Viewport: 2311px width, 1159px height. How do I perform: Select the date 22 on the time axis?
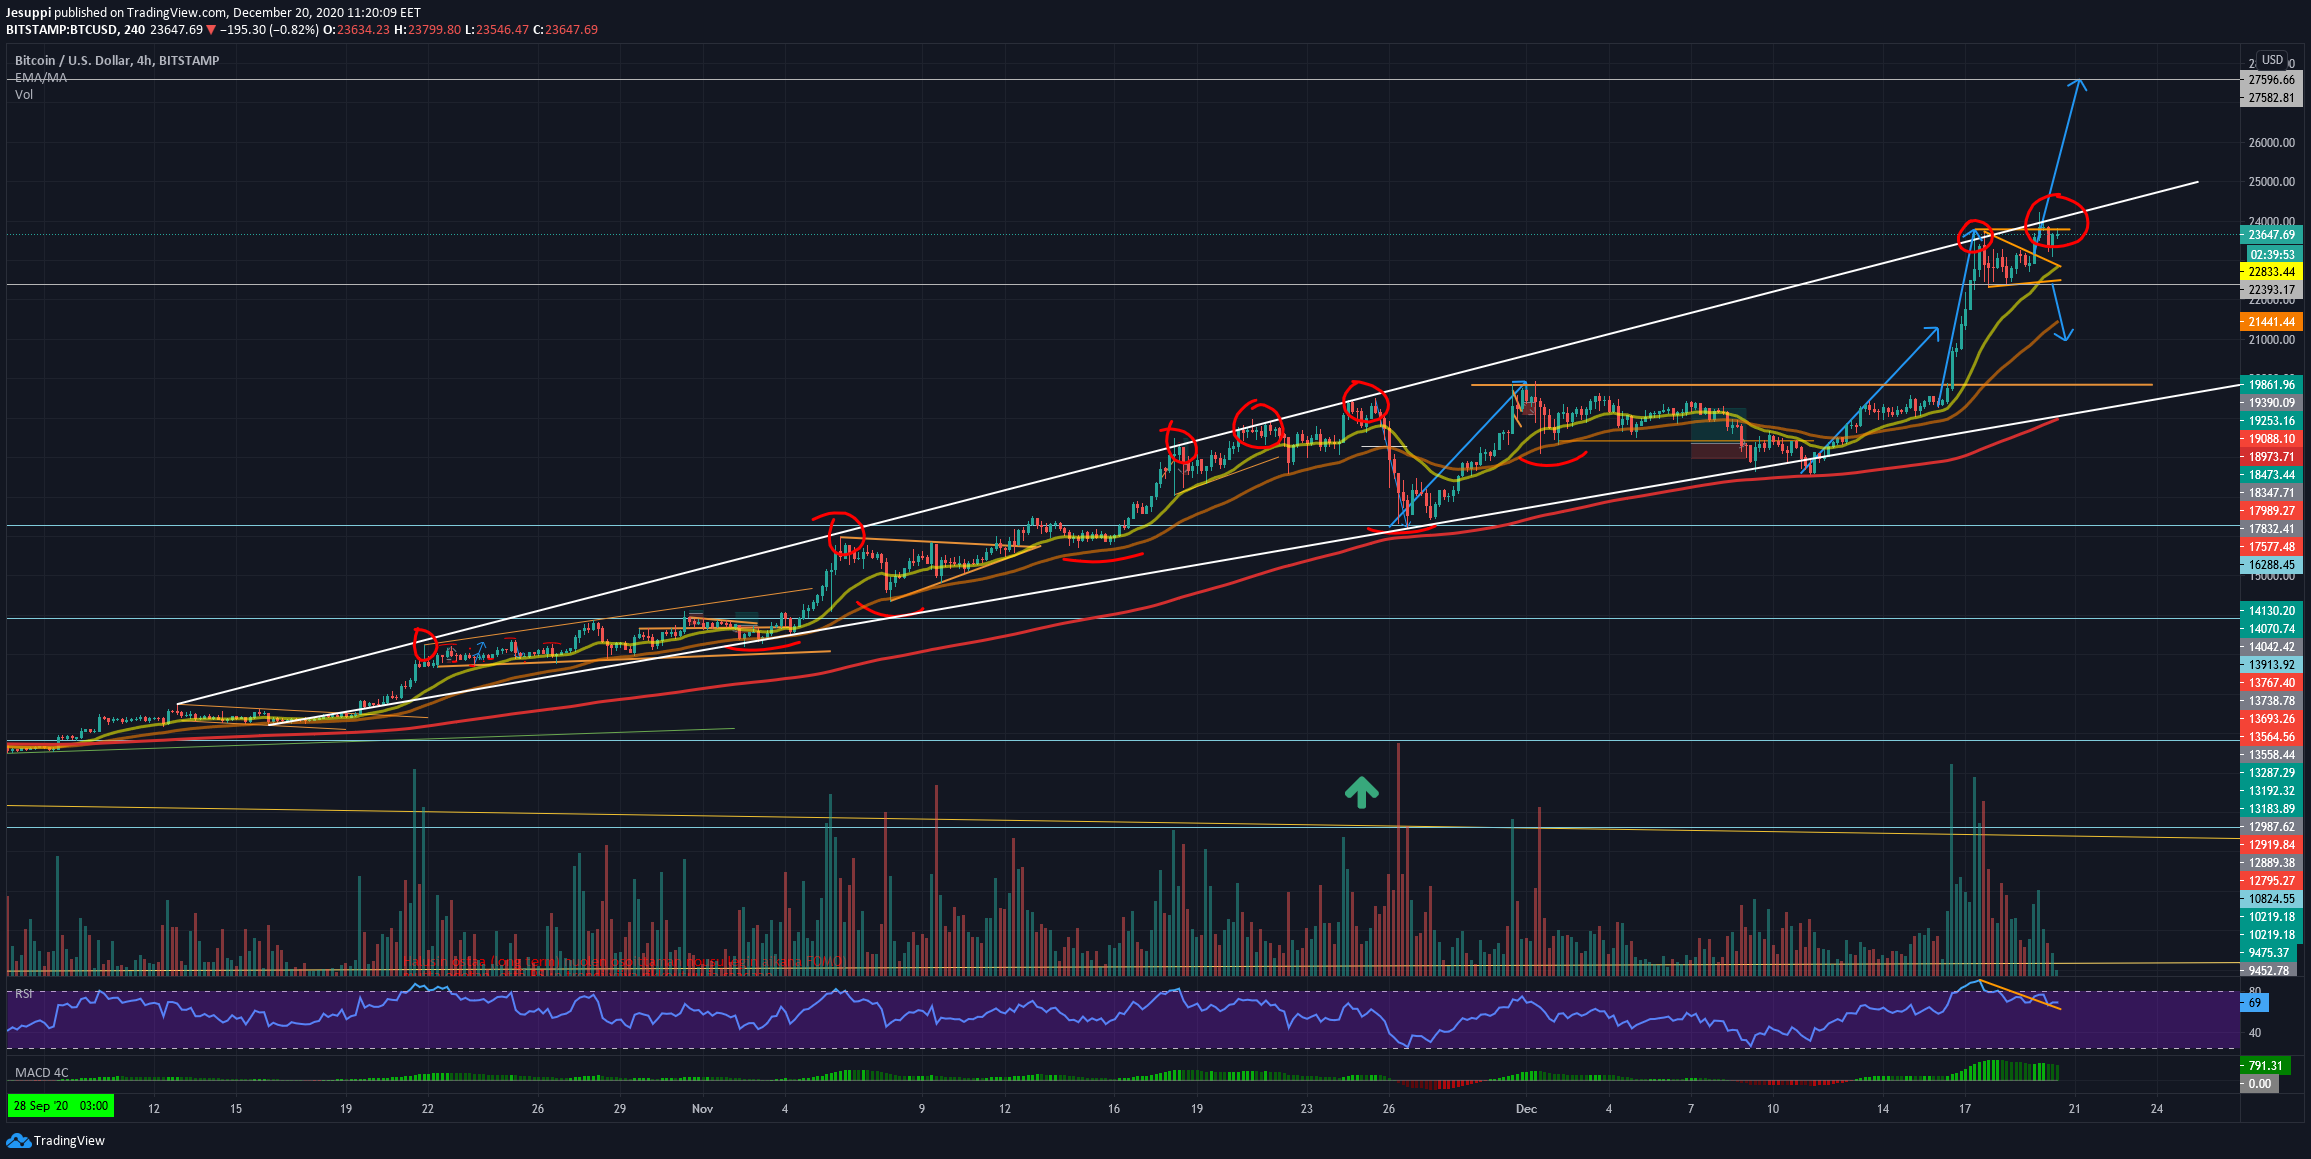[x=428, y=1109]
